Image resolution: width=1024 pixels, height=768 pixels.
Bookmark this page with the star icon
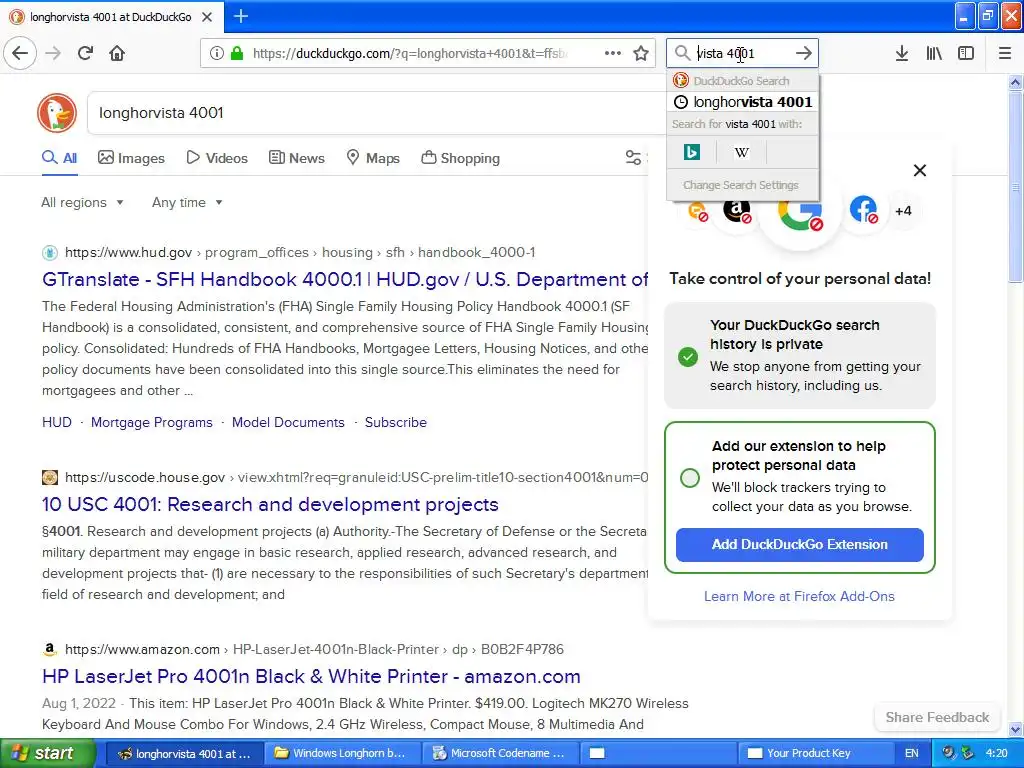coord(641,54)
